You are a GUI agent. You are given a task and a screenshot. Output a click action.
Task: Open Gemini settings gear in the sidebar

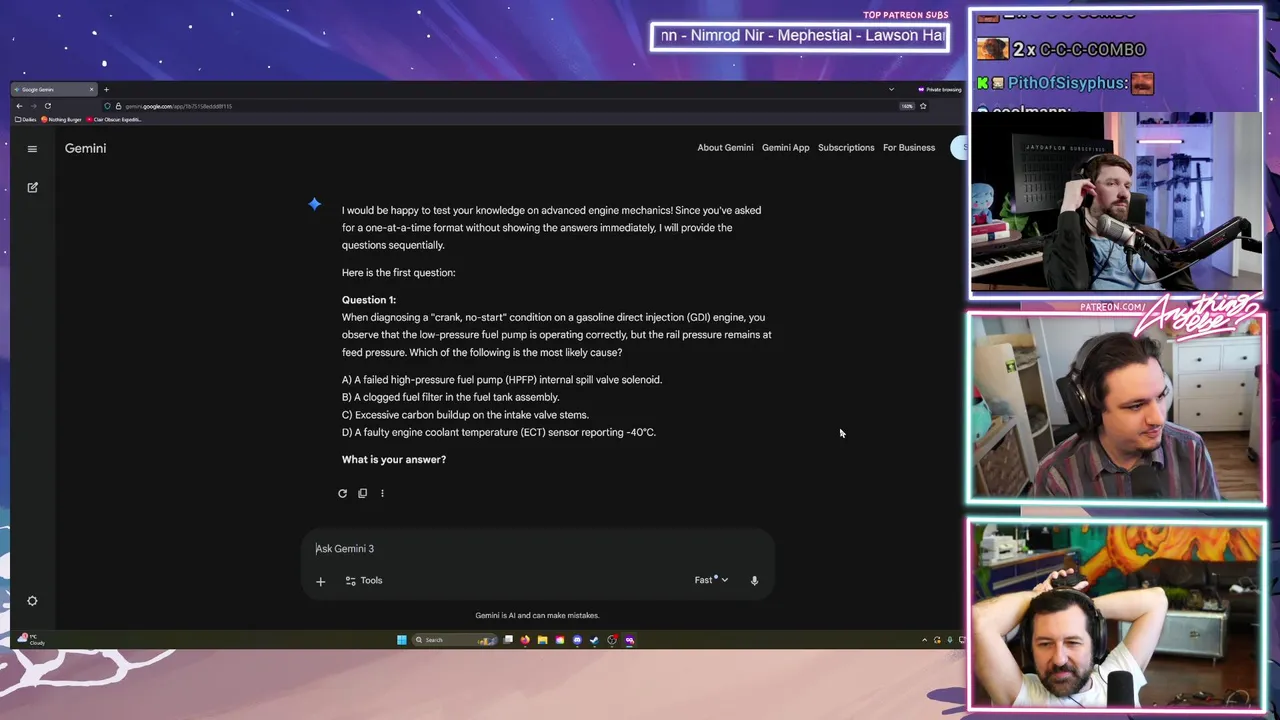pyautogui.click(x=32, y=601)
